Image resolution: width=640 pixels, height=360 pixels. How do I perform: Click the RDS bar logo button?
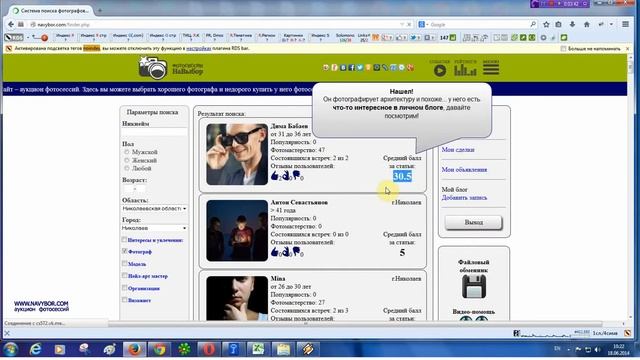coord(14,38)
